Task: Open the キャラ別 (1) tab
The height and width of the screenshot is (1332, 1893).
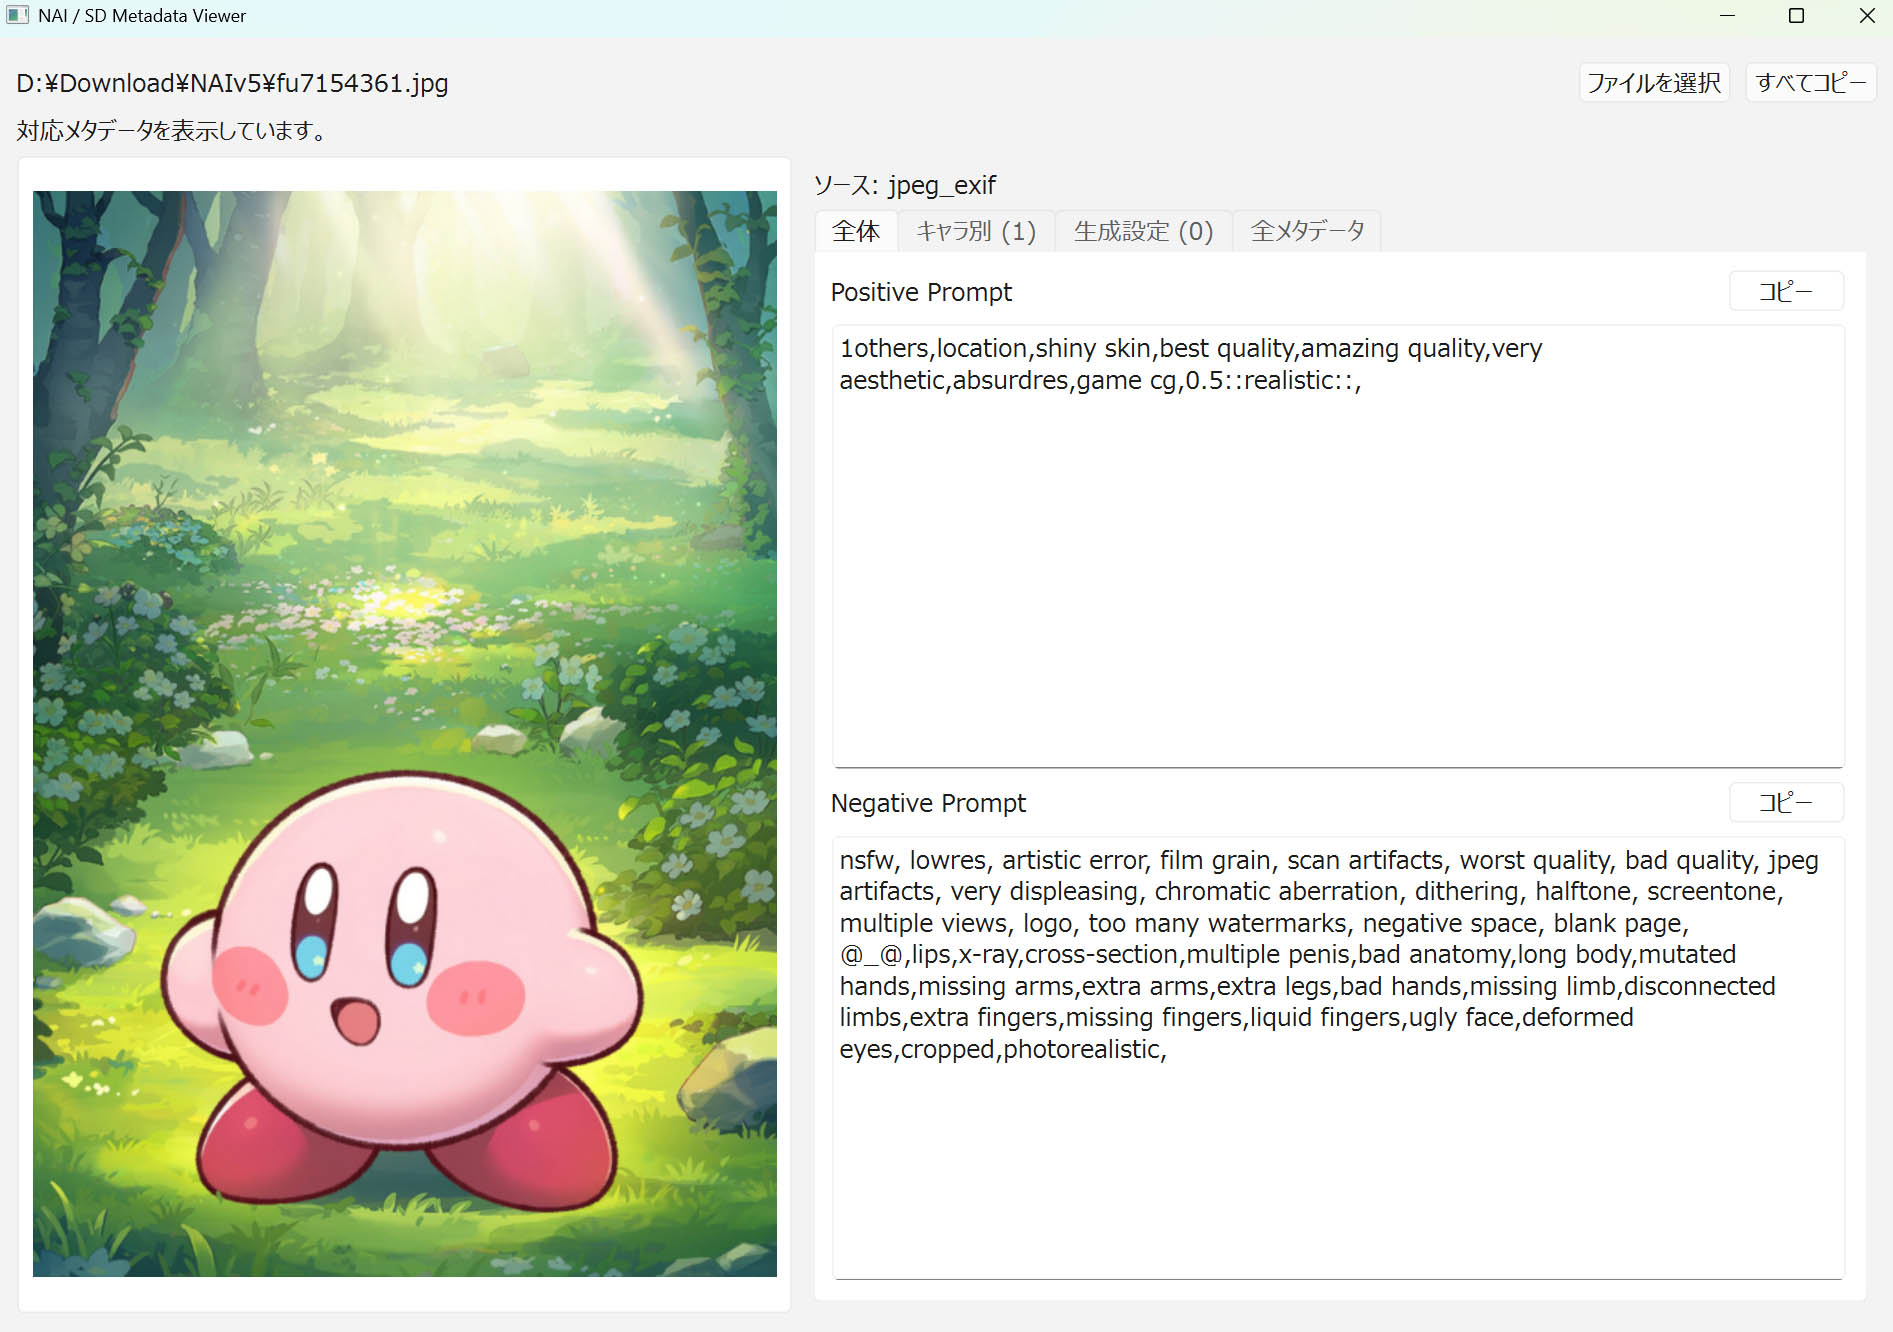Action: point(976,231)
